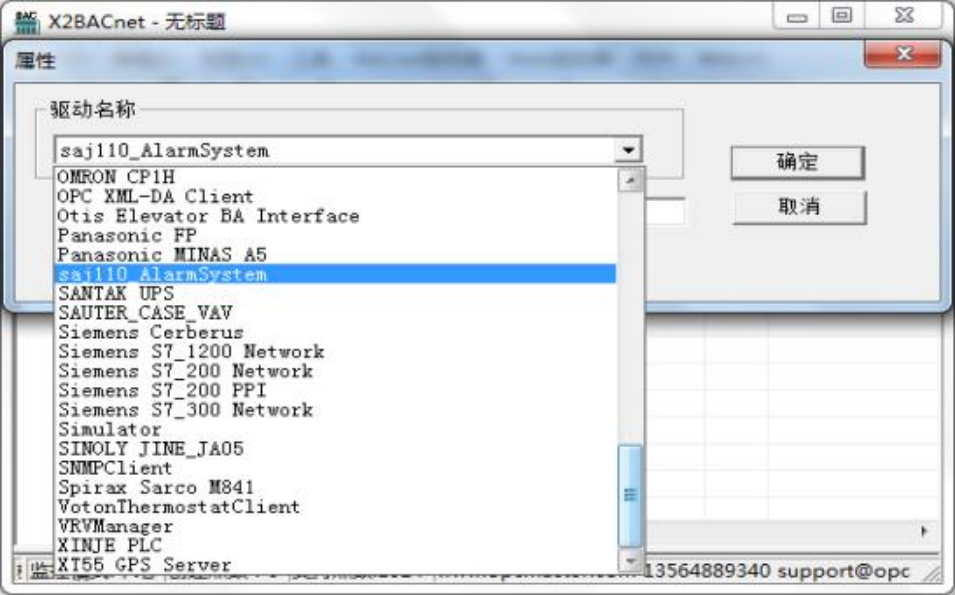955x595 pixels.
Task: Close the X2BACnet main window
Action: (904, 16)
